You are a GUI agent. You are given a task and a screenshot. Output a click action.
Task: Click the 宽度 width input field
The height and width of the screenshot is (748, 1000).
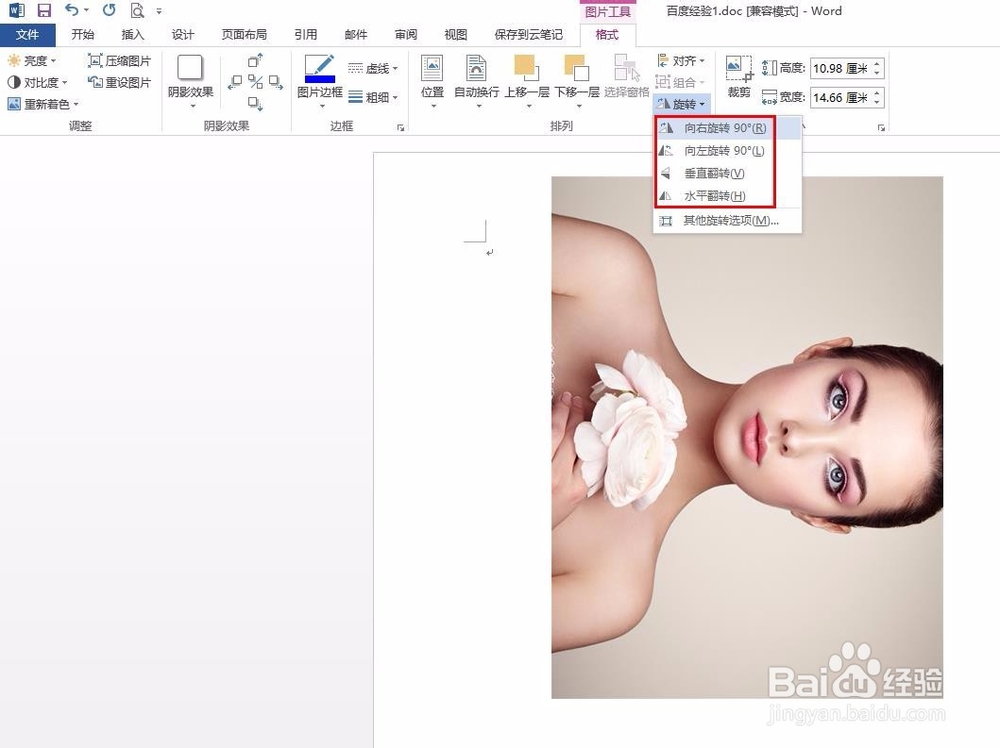(840, 98)
